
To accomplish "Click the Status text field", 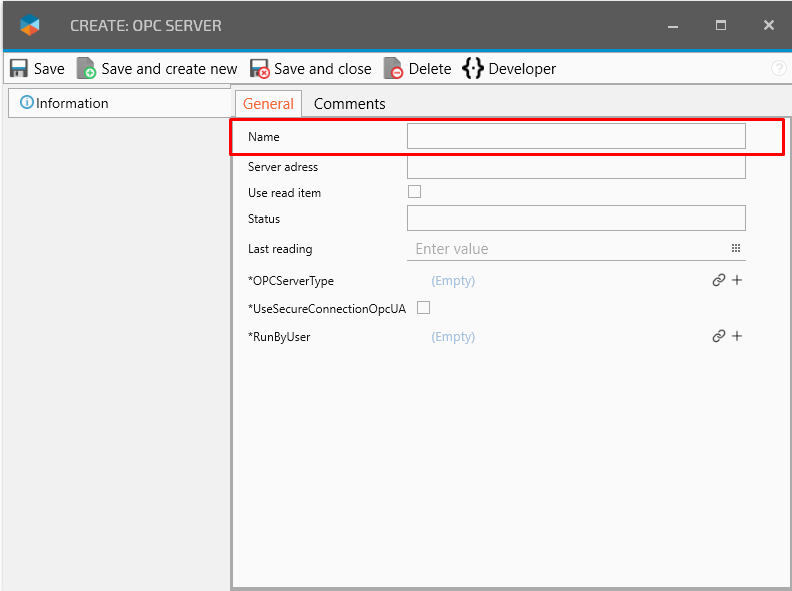I will [x=575, y=218].
